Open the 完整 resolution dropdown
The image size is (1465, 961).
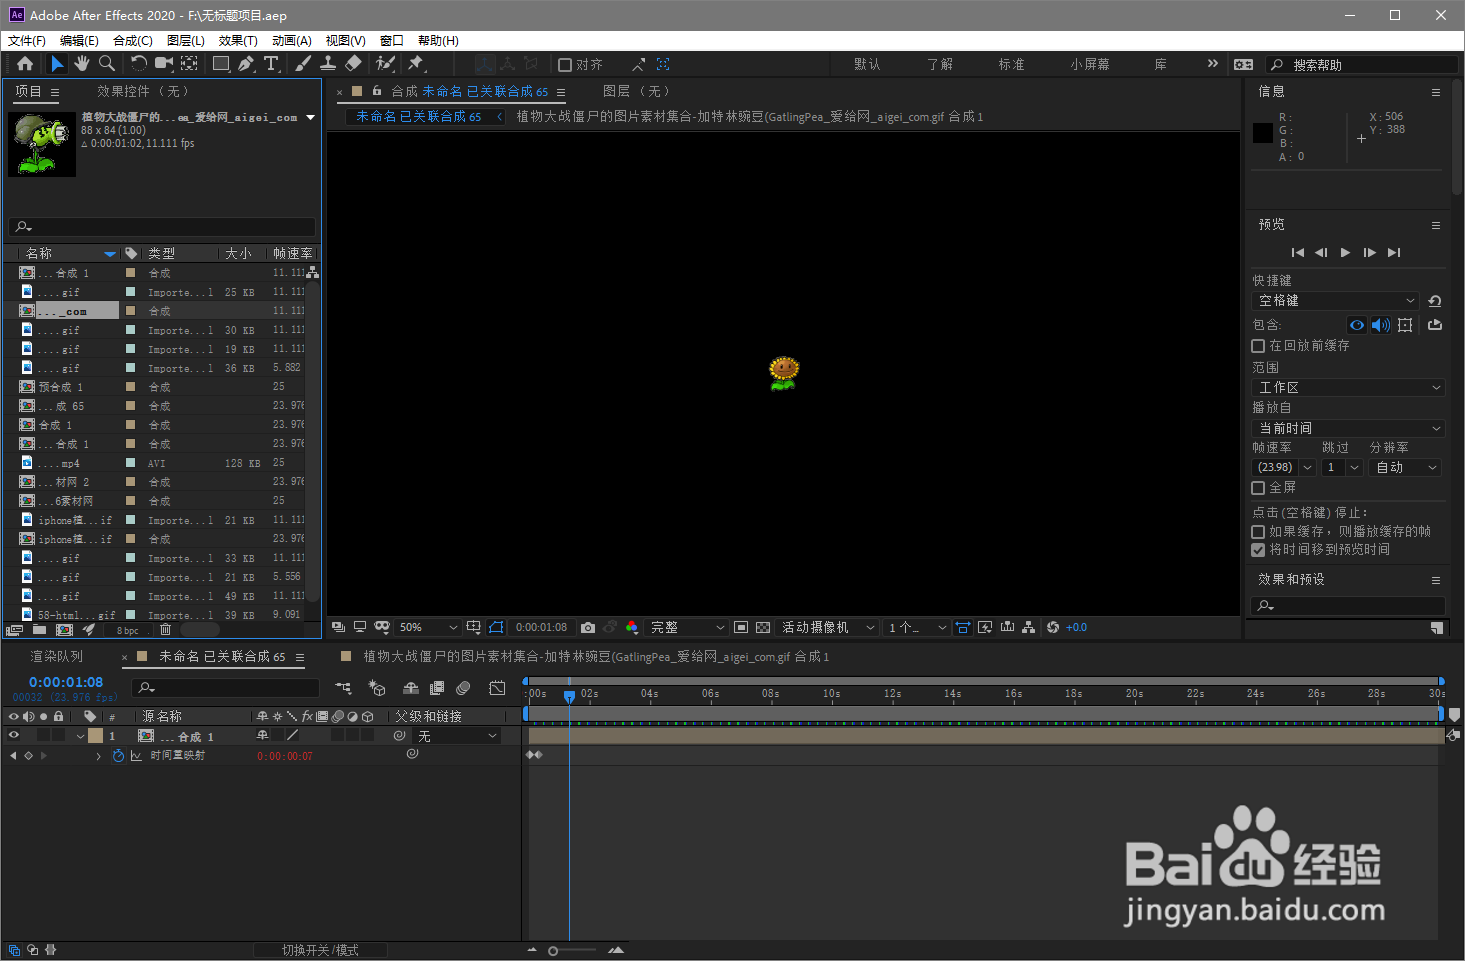pyautogui.click(x=687, y=627)
